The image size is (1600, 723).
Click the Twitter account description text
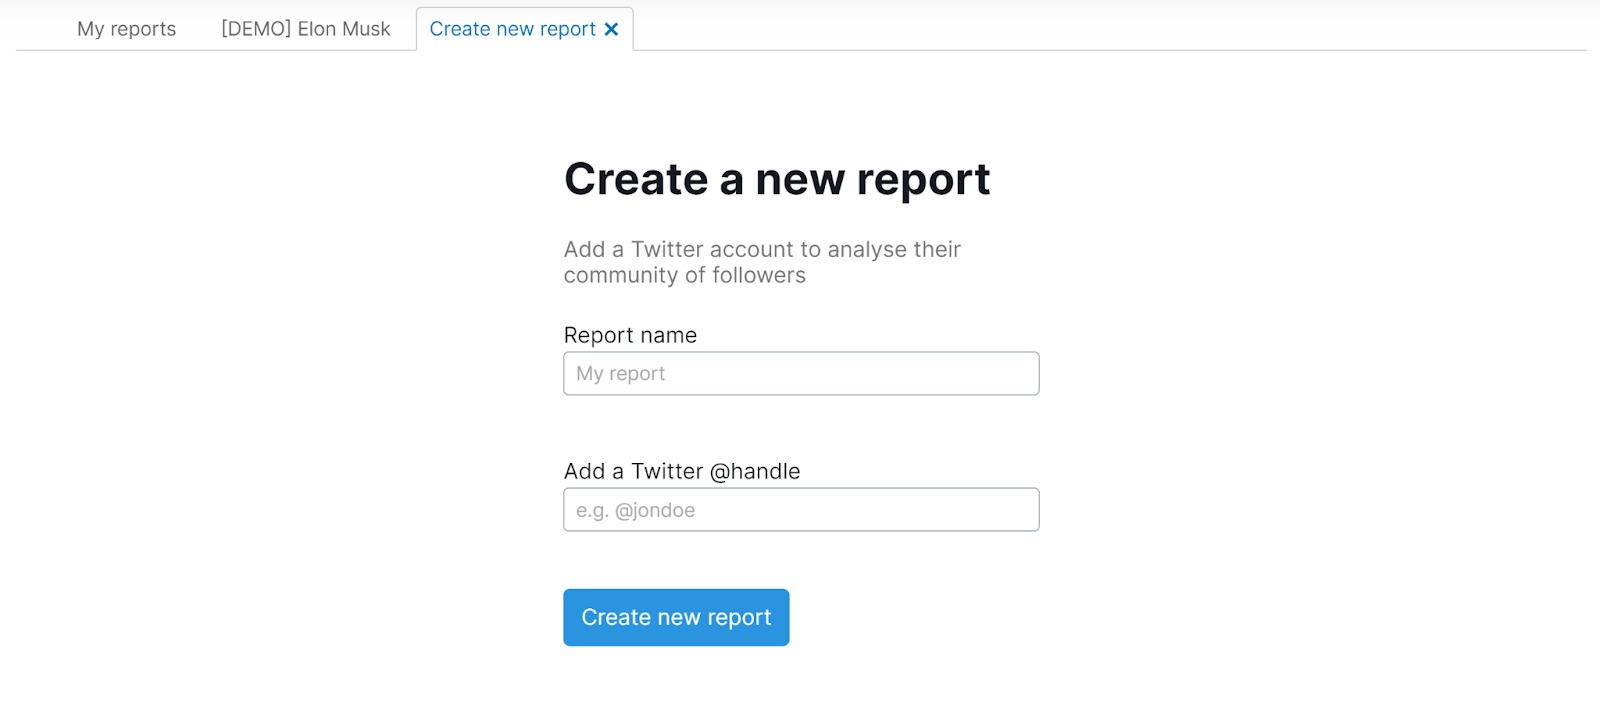762,250
